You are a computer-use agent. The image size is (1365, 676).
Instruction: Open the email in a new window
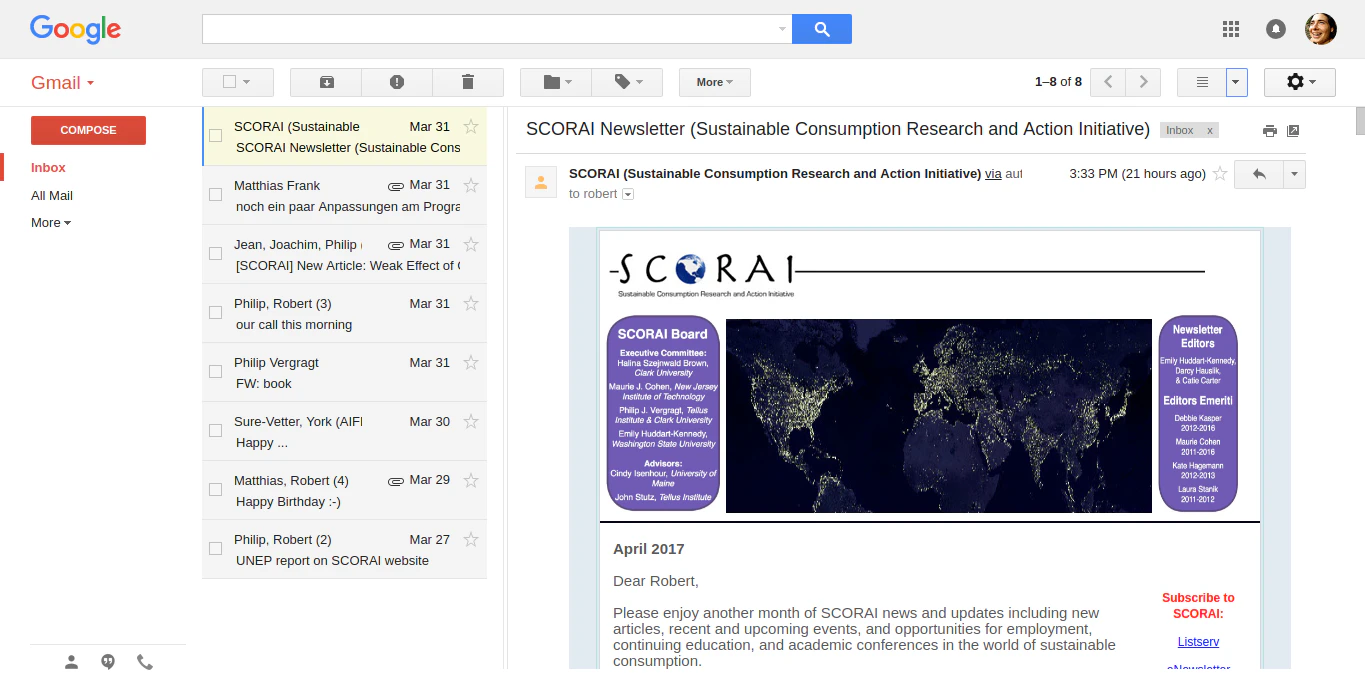pyautogui.click(x=1294, y=130)
